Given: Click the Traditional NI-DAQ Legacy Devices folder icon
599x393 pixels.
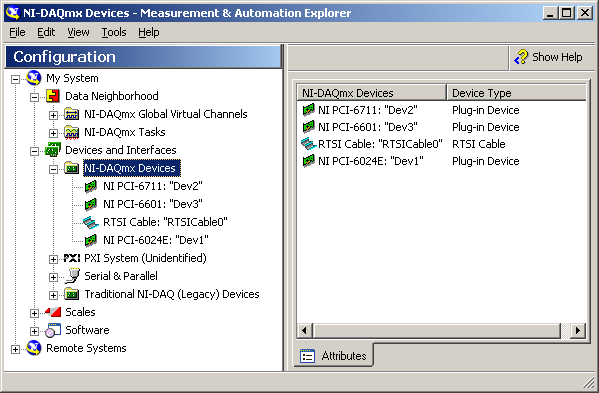Looking at the screenshot, I should tap(71, 294).
